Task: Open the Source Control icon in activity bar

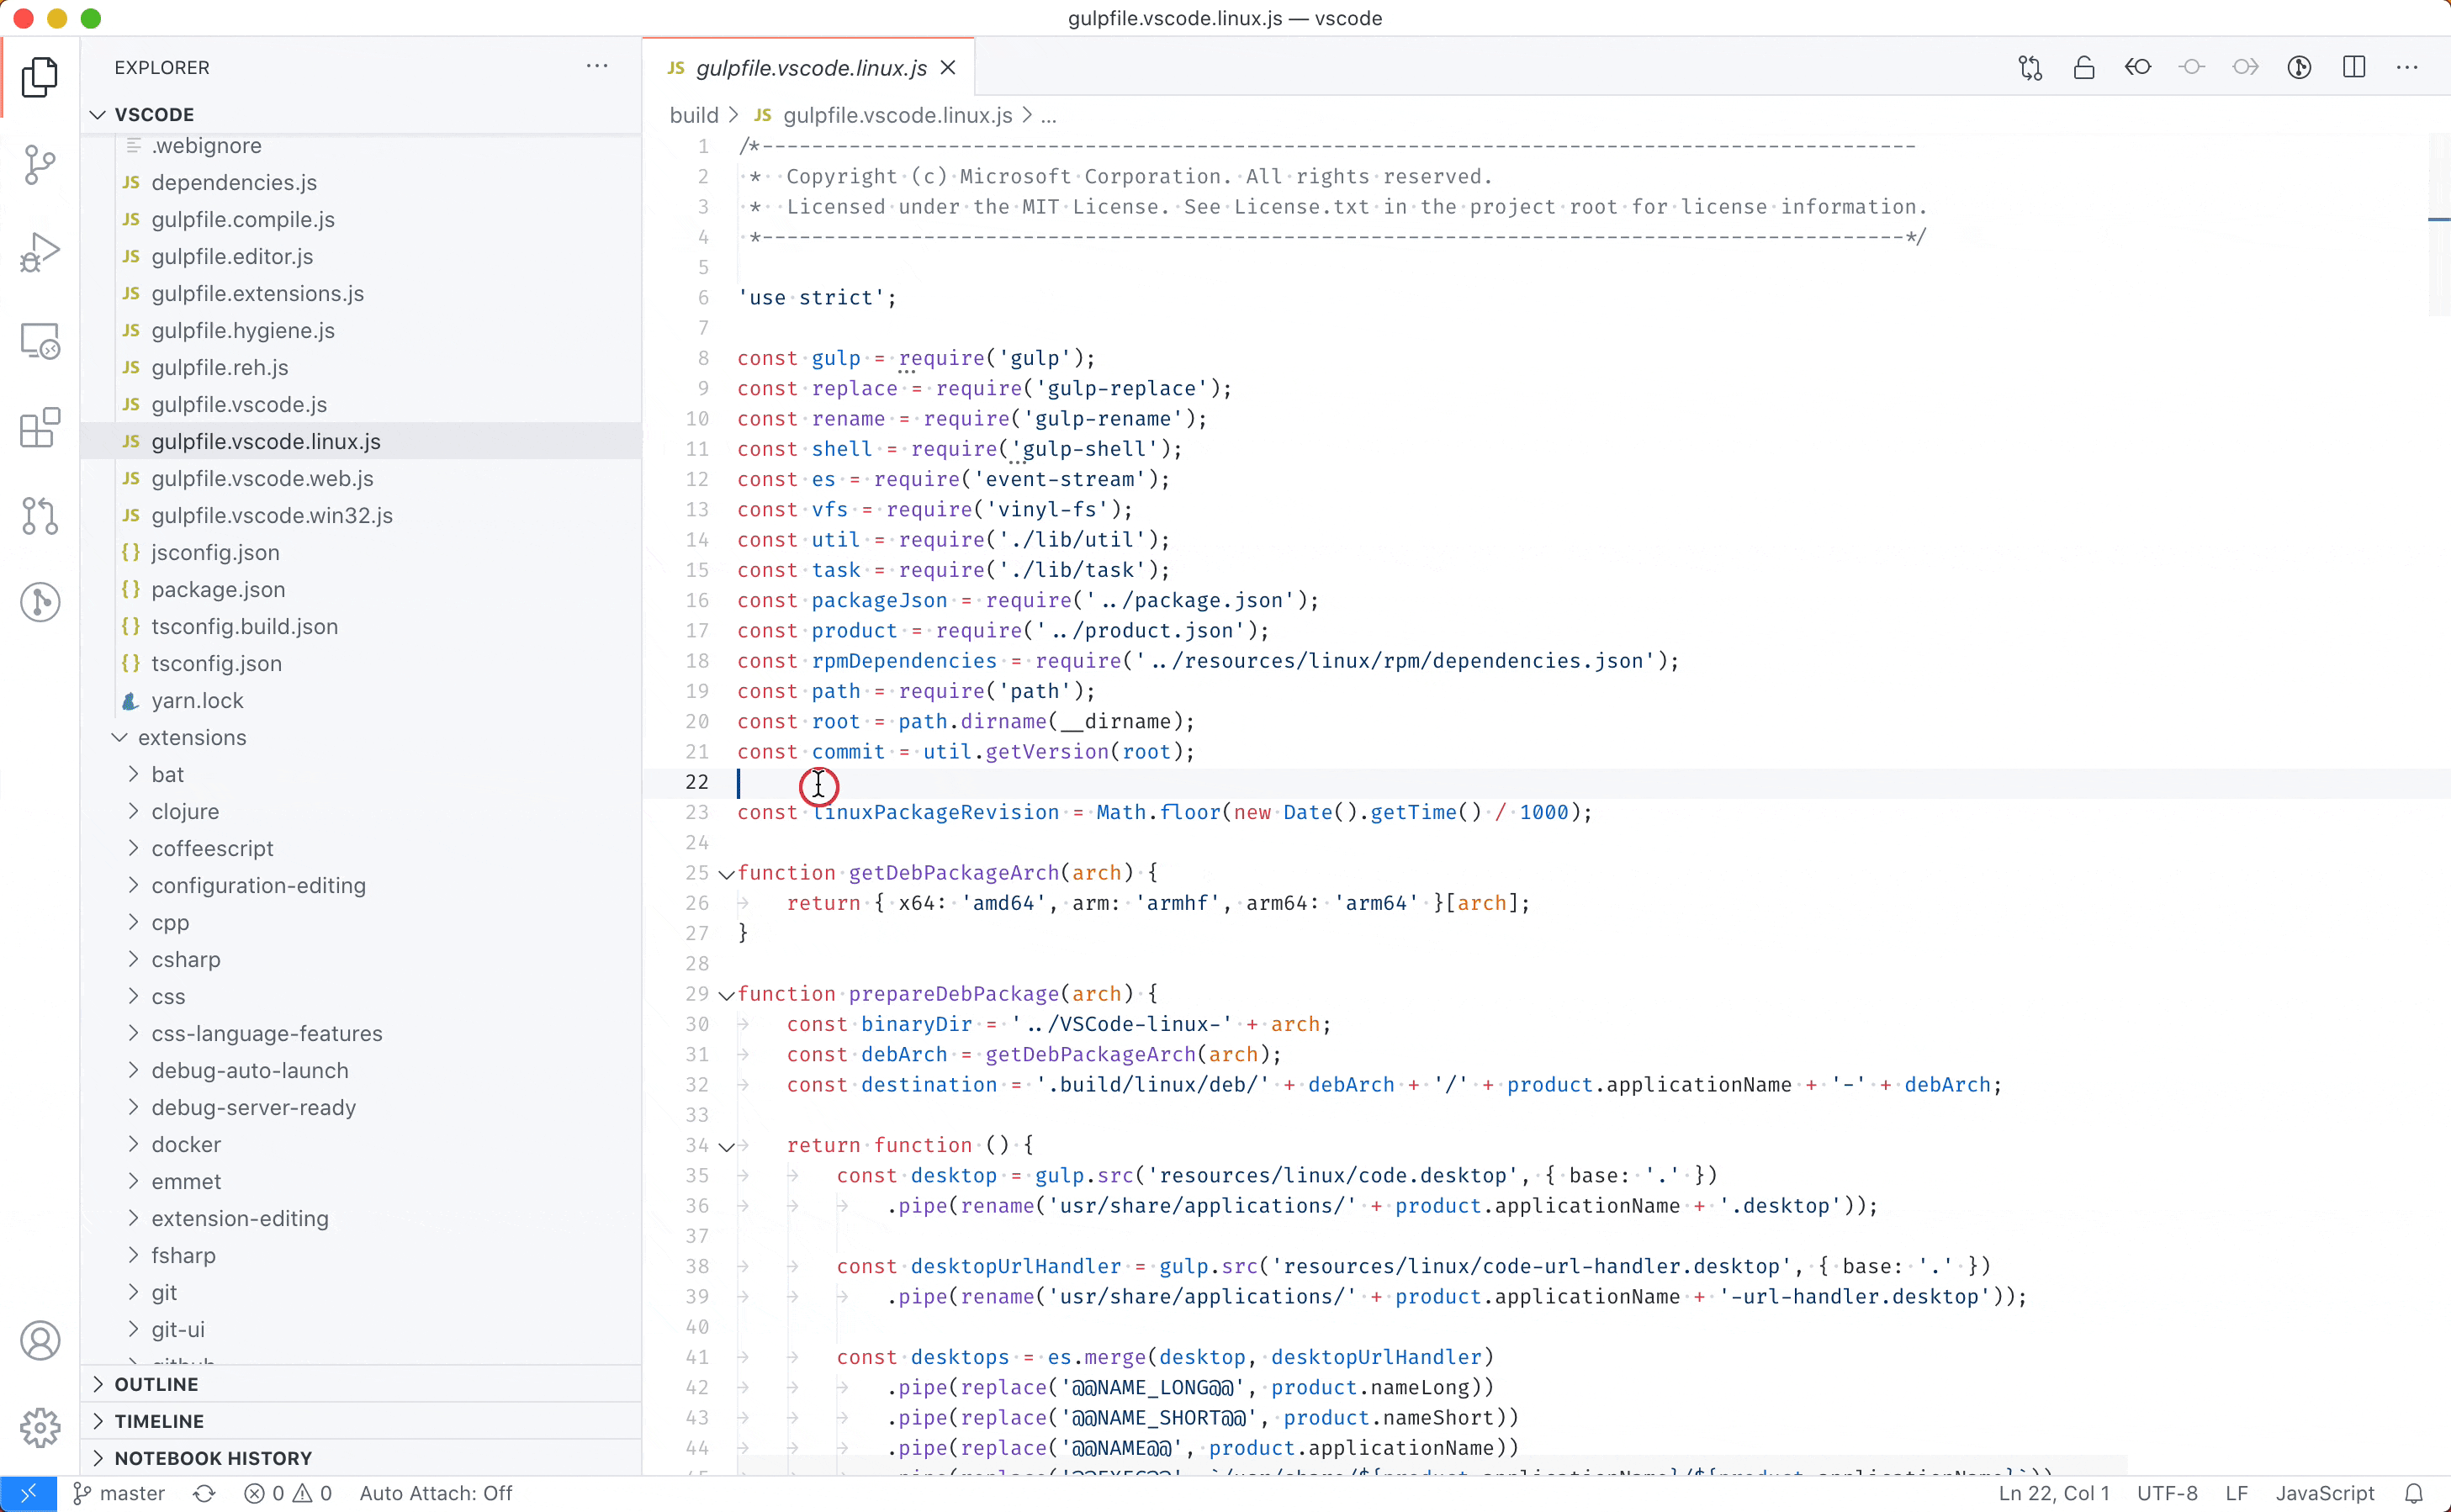Action: click(40, 164)
